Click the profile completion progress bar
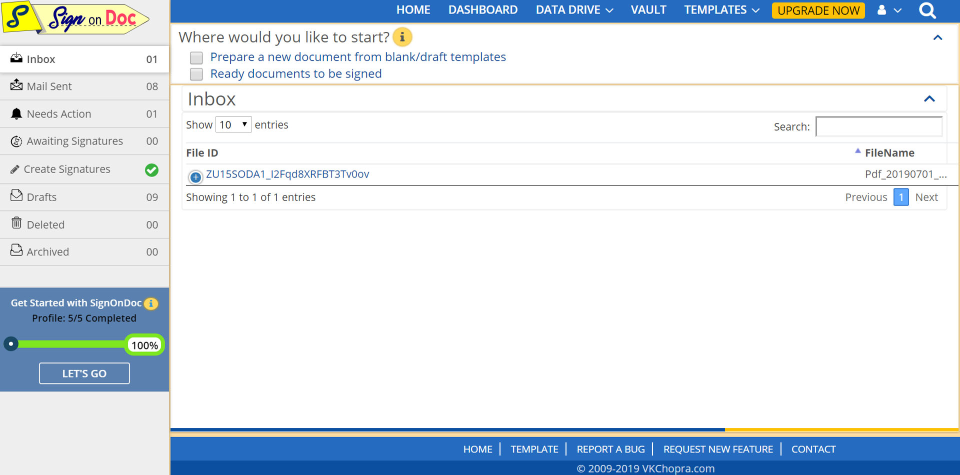960x475 pixels. click(x=84, y=345)
